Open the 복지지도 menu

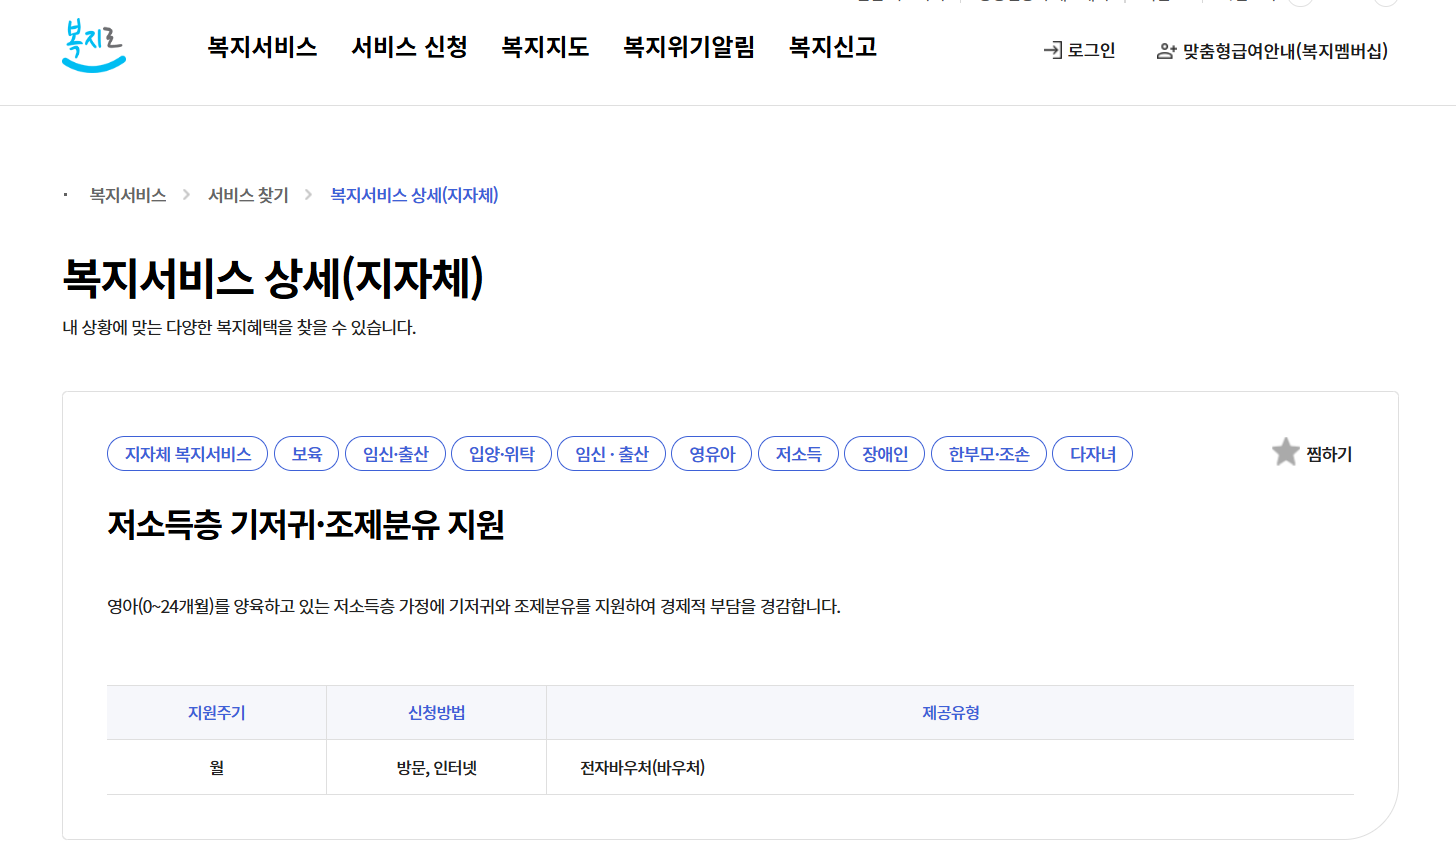click(544, 46)
